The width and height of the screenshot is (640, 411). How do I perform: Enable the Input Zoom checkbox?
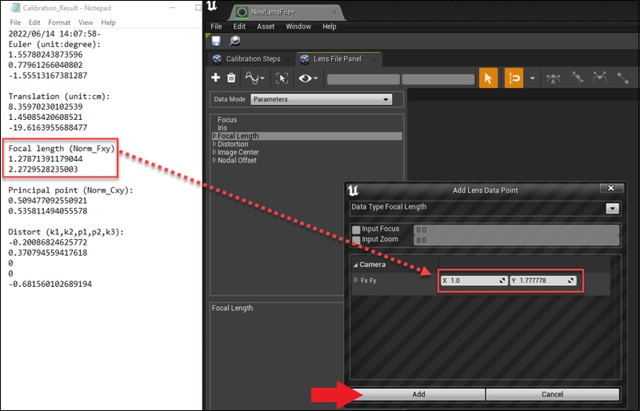coord(356,241)
